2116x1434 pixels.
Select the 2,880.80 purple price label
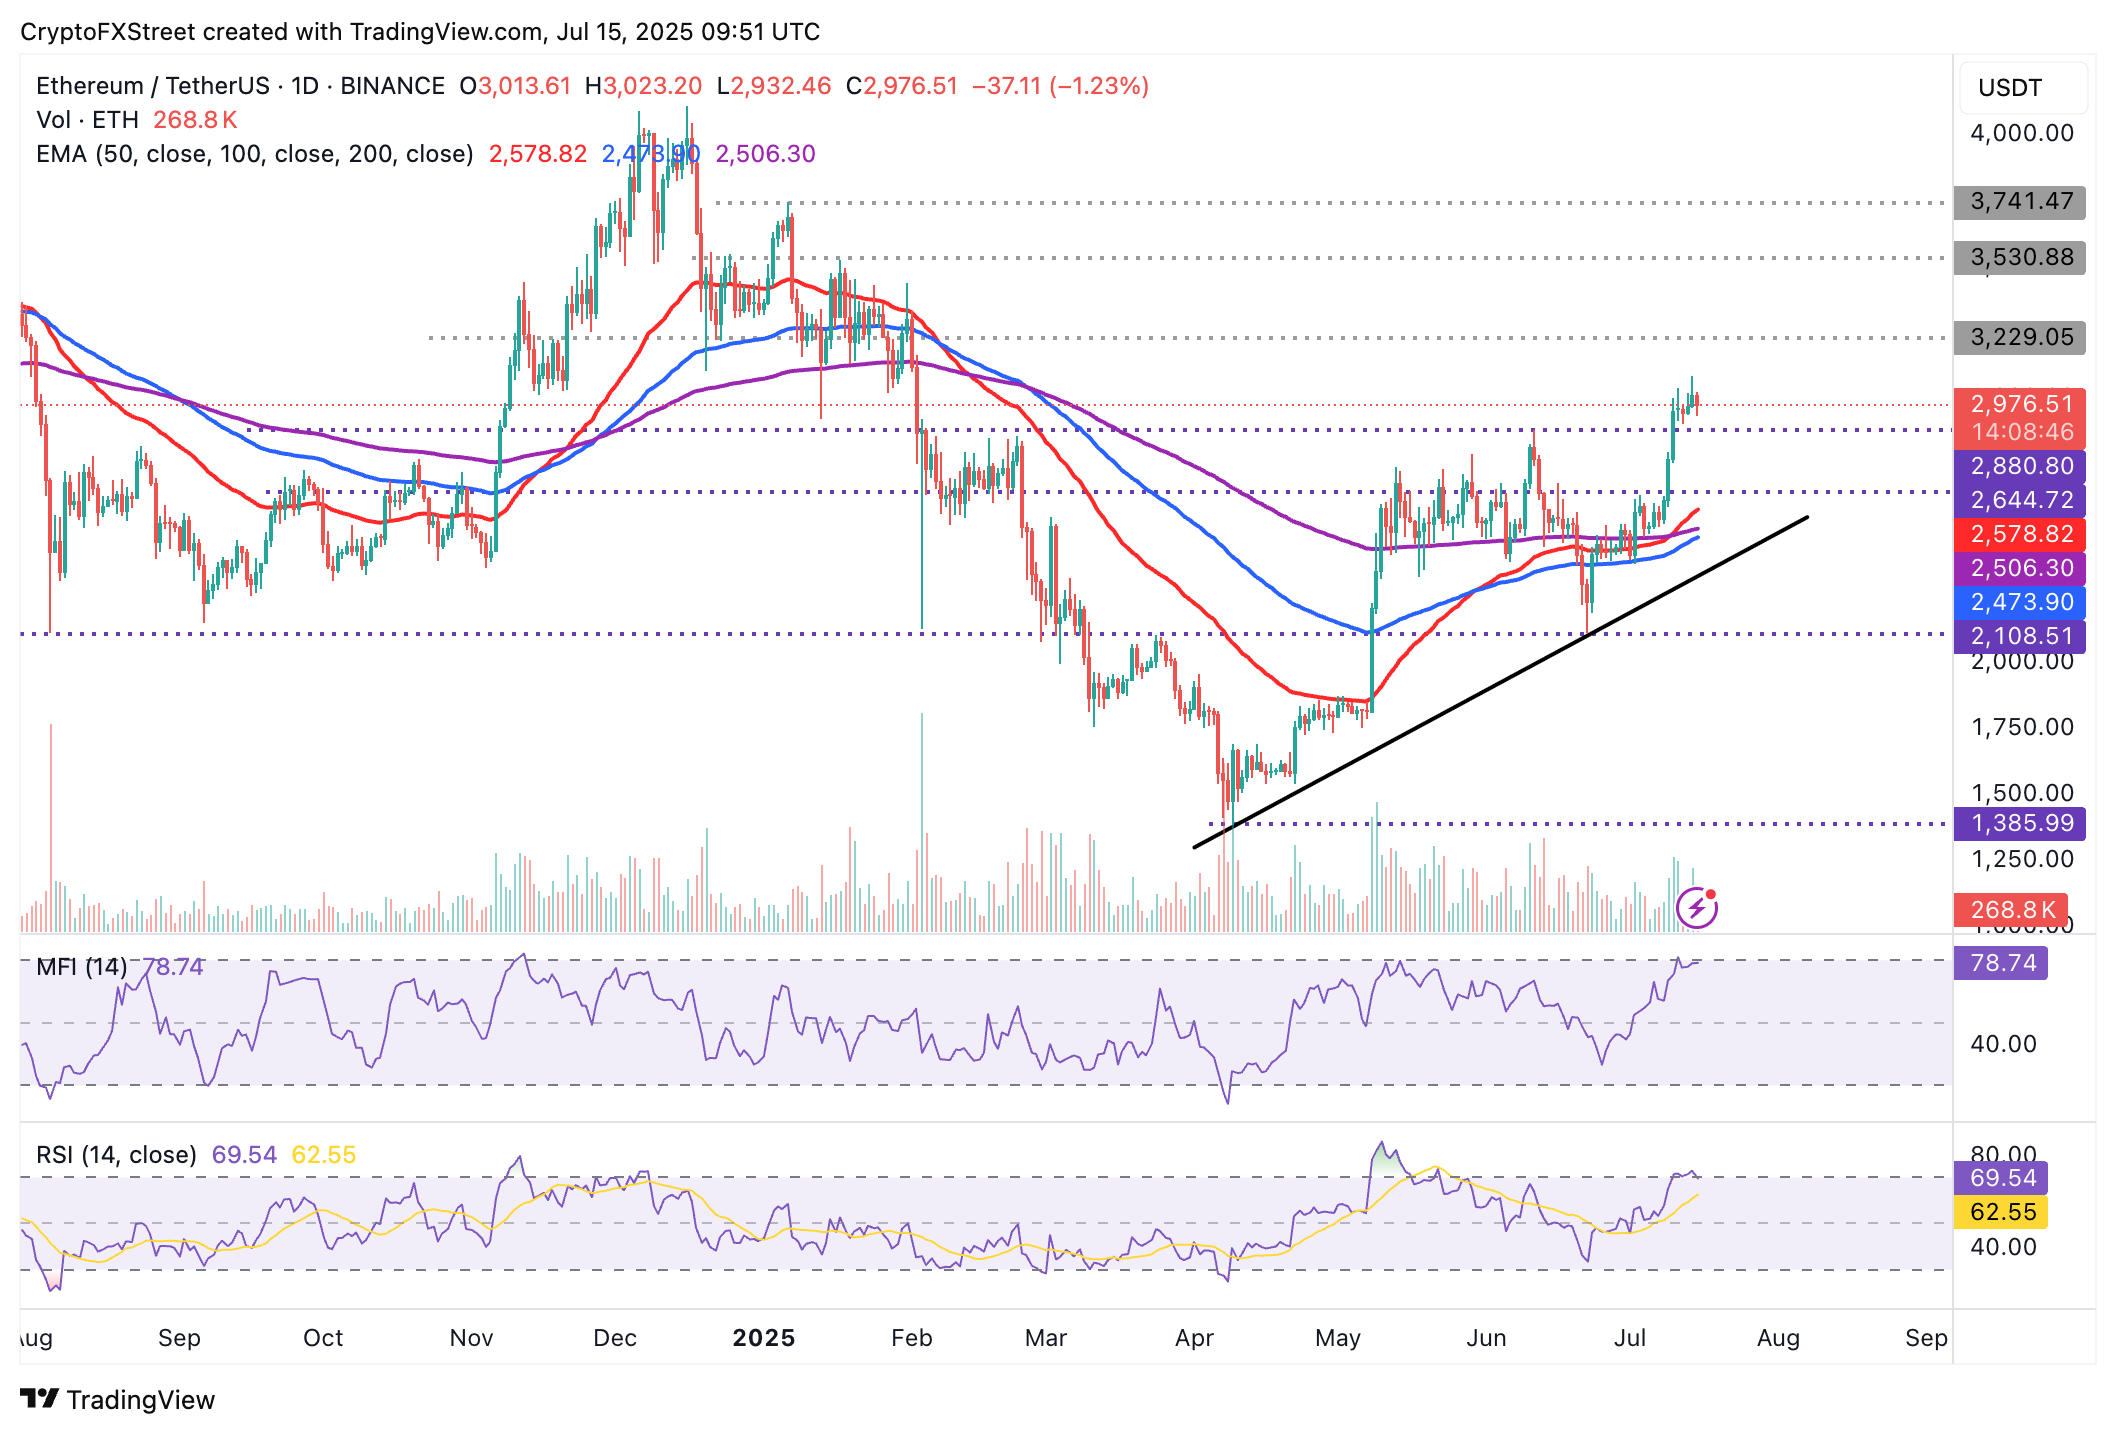coord(2020,467)
